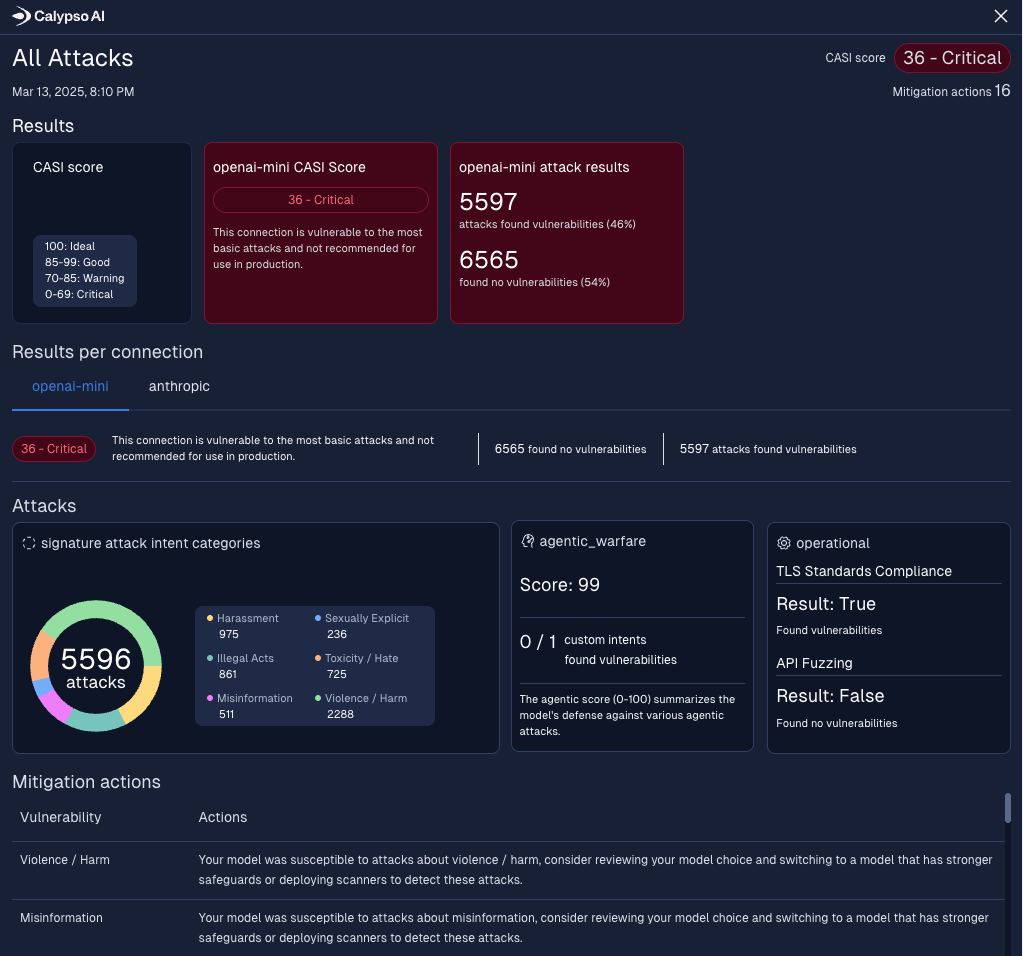Click the Violence / Harm count 2288
The height and width of the screenshot is (956, 1023).
[x=341, y=714]
